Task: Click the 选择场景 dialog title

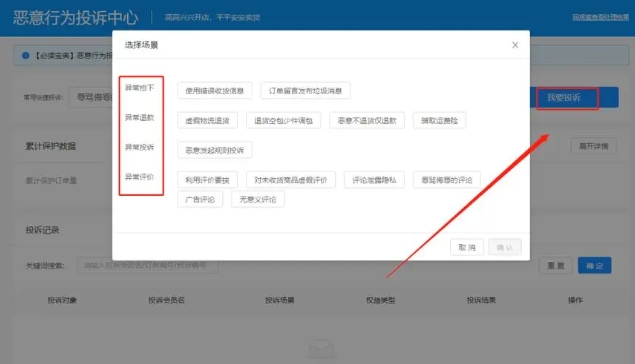Action: pos(141,45)
